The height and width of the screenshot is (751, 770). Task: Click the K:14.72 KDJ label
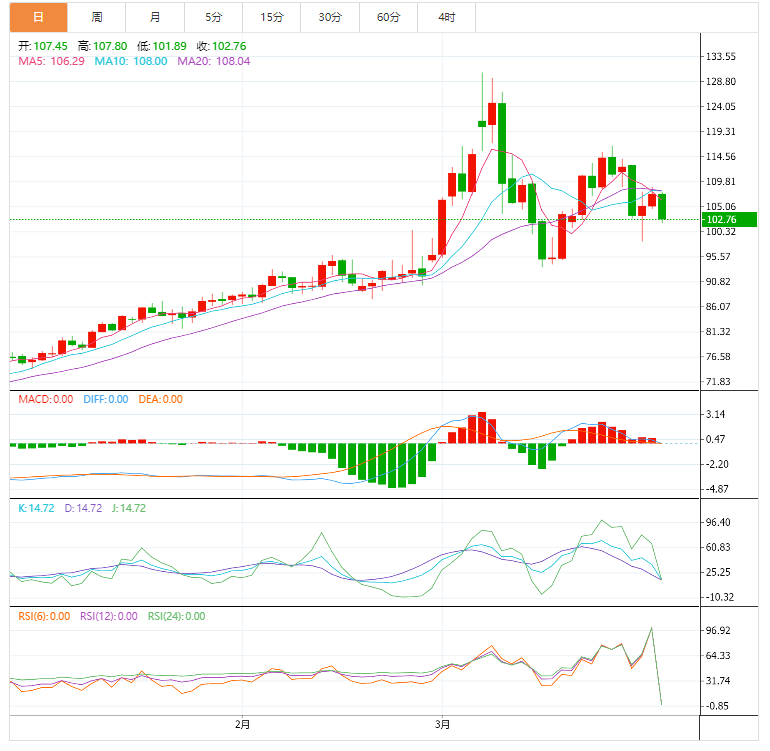coord(36,508)
